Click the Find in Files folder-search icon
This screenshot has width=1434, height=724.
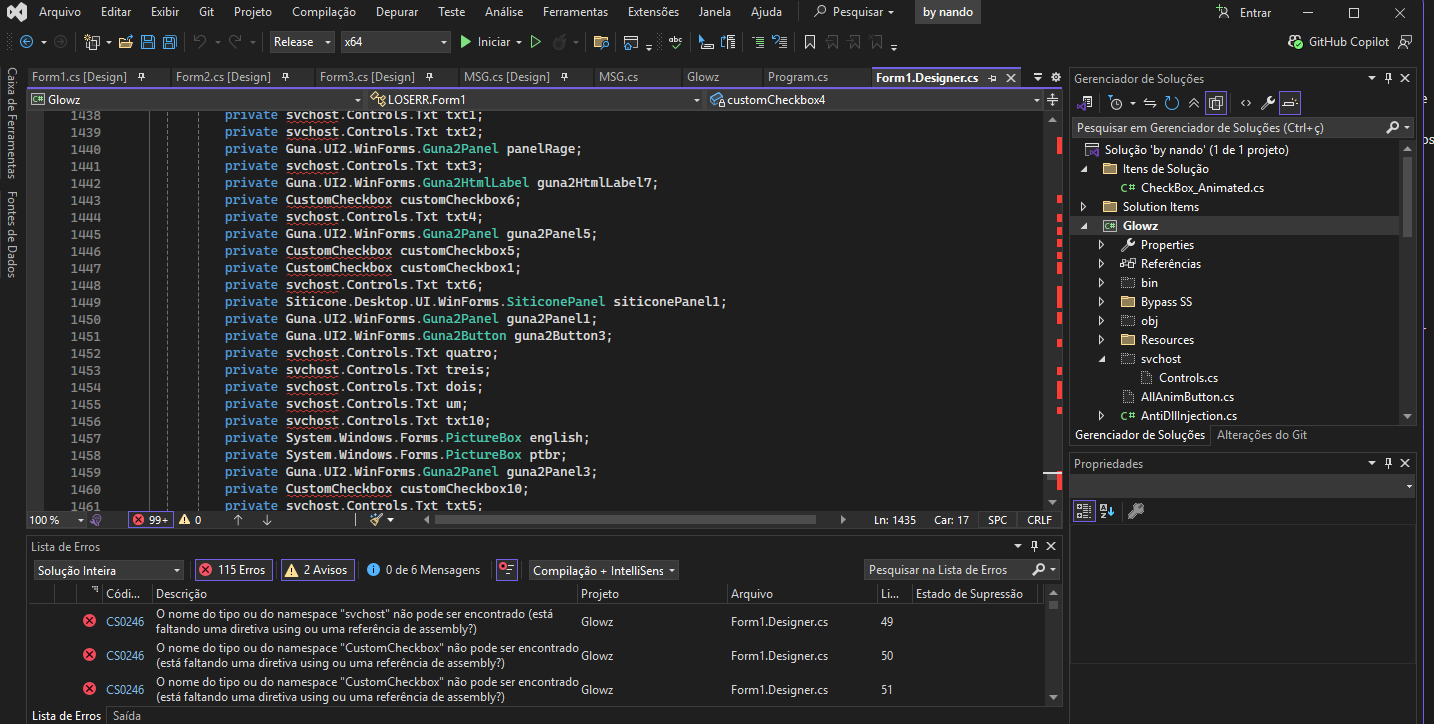click(x=601, y=42)
